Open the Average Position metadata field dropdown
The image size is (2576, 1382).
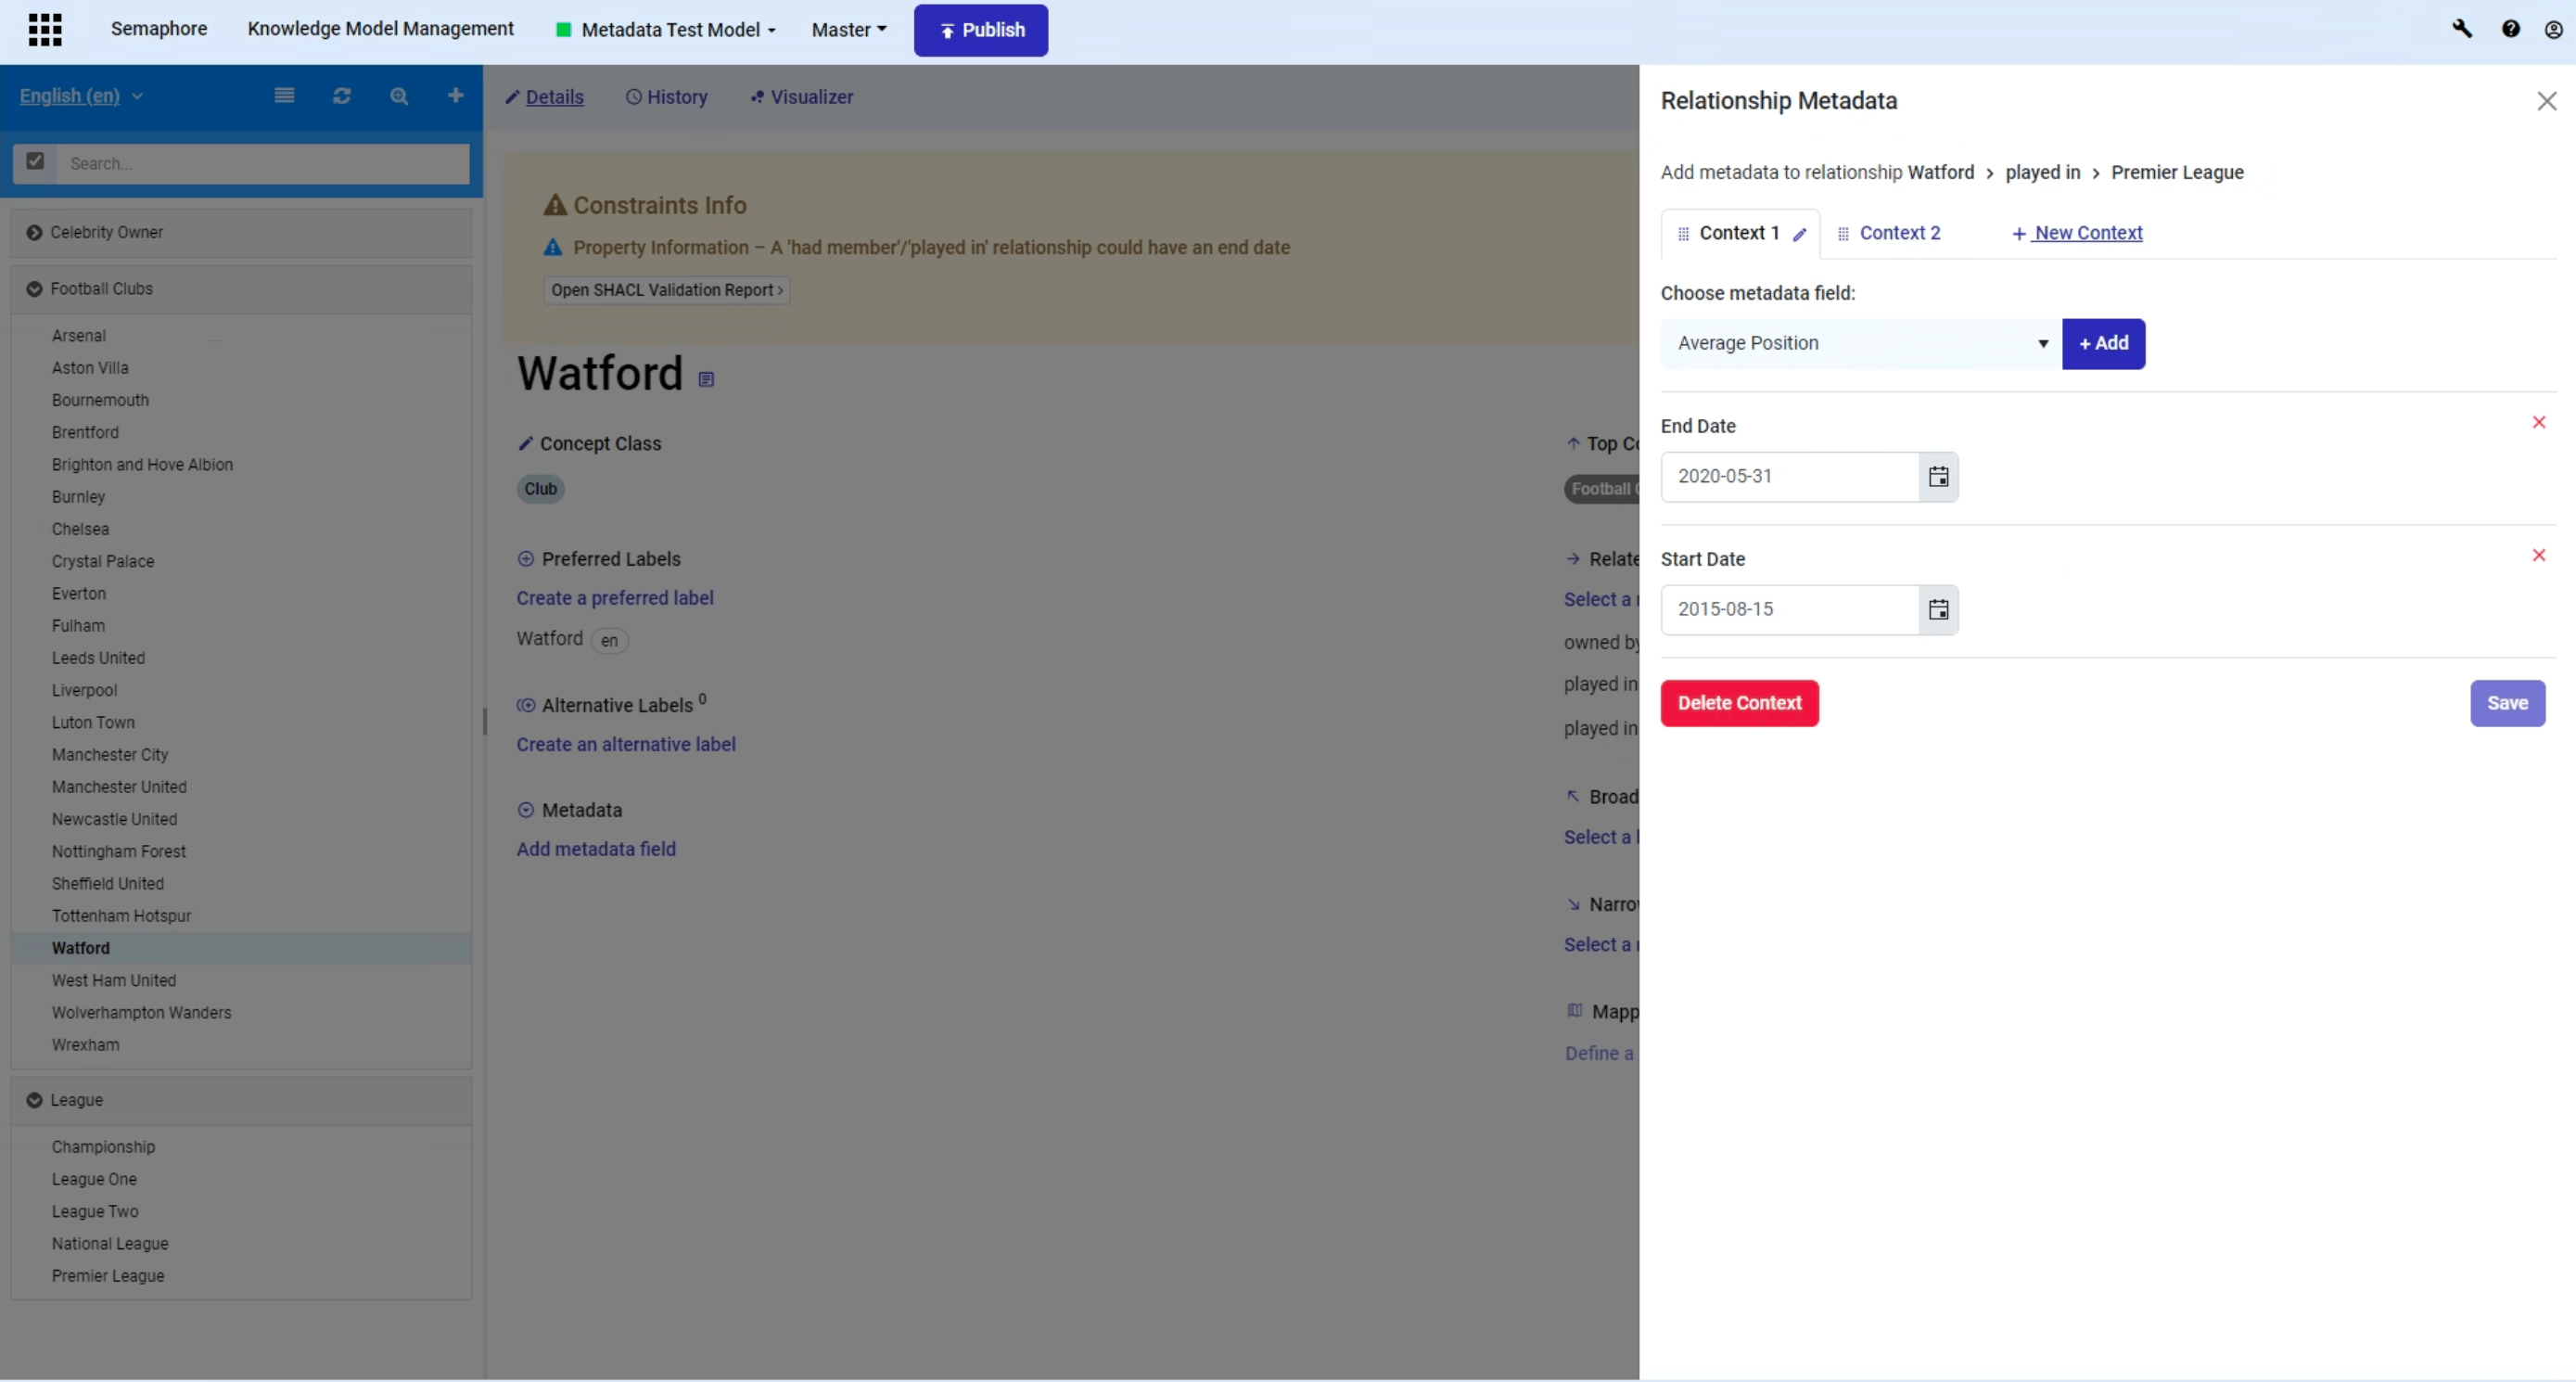pos(1860,344)
